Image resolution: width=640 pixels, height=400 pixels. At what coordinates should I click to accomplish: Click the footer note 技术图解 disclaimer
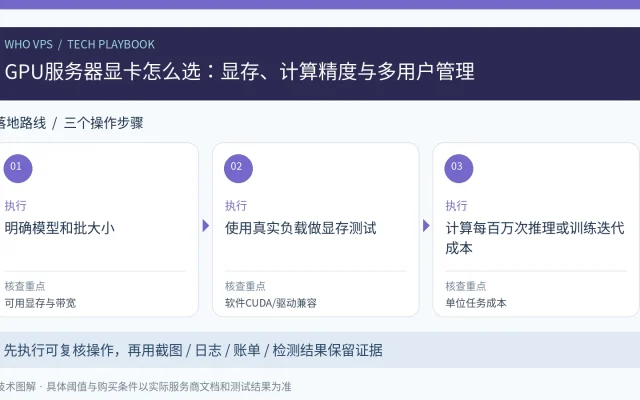[x=145, y=387]
